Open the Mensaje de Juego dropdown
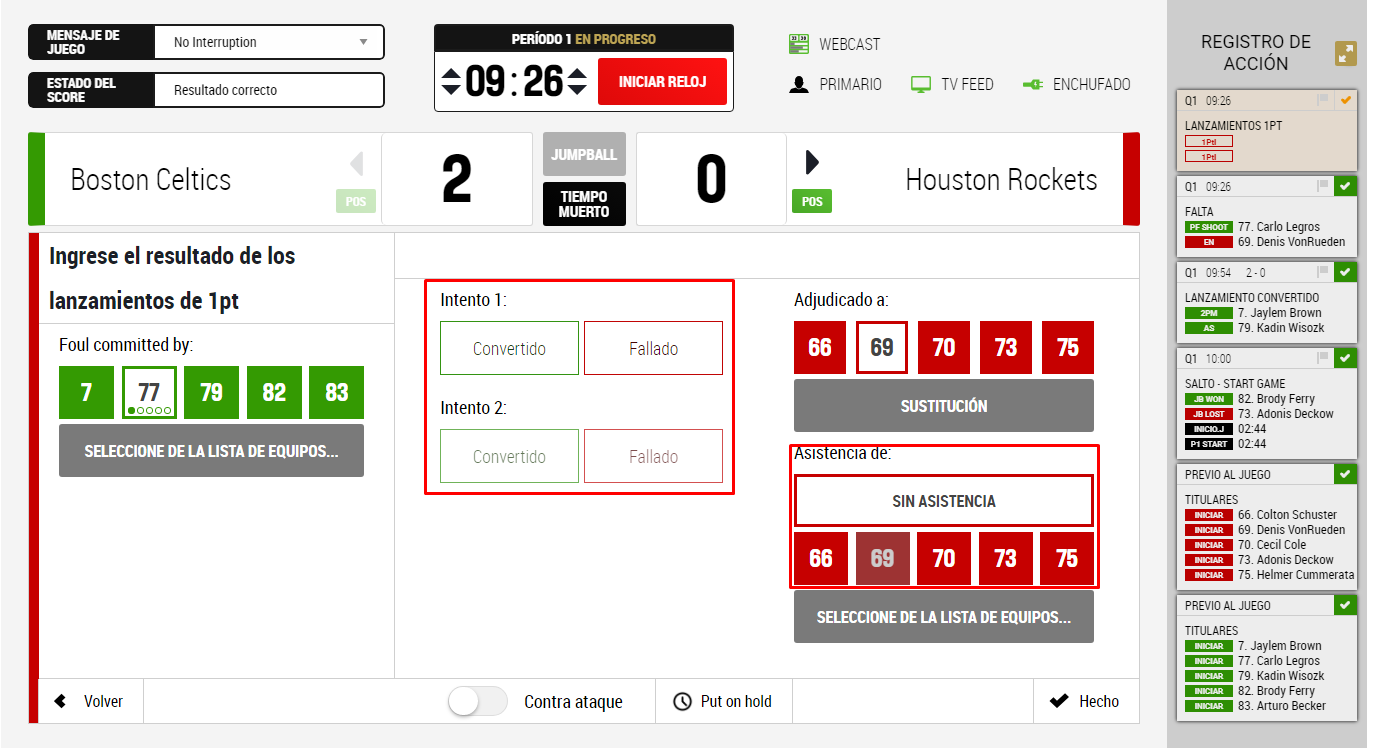 click(269, 42)
